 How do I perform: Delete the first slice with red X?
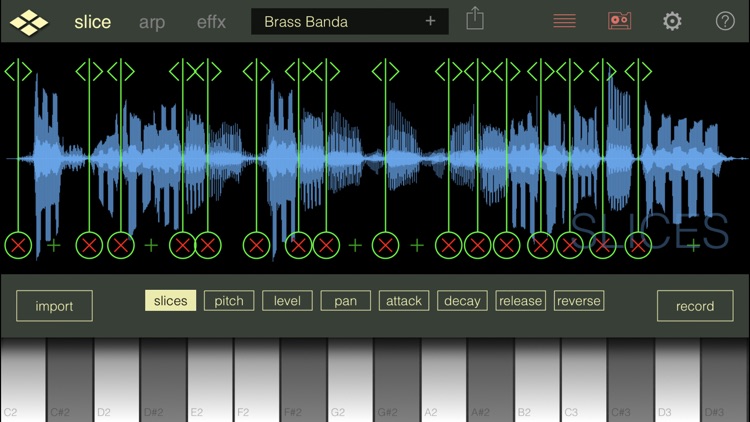(x=18, y=245)
